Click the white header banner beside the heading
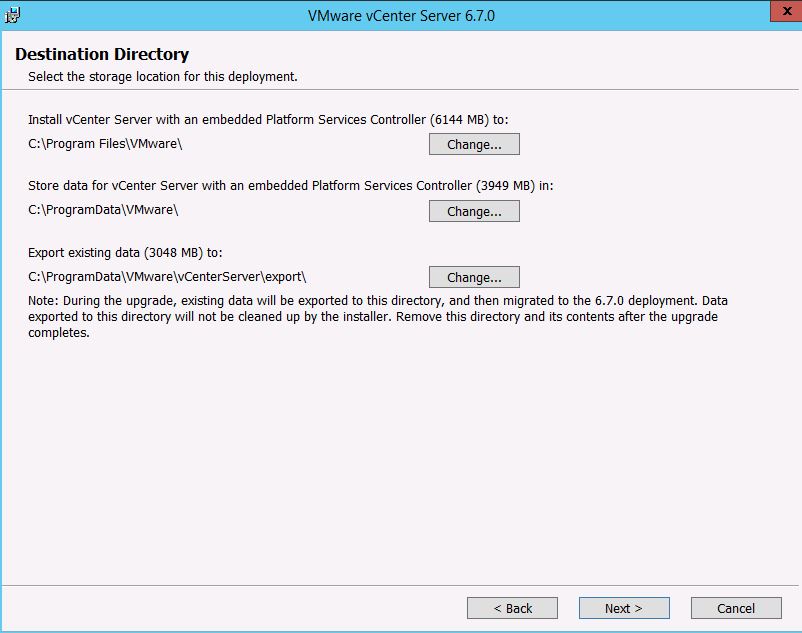 click(550, 62)
